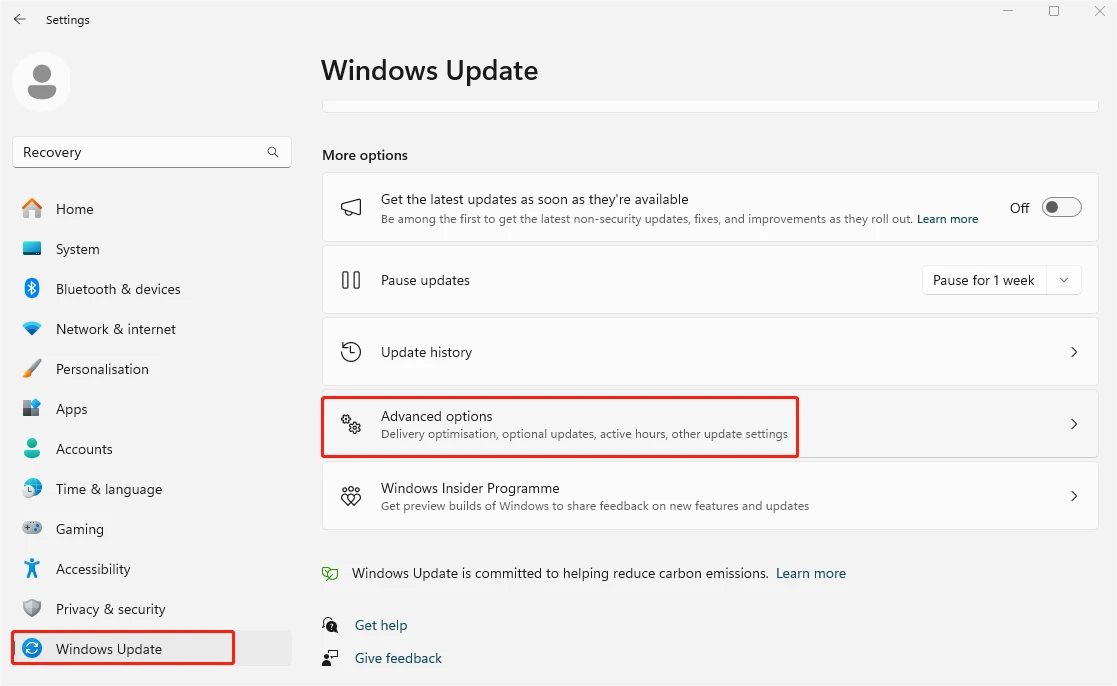Viewport: 1117px width, 686px height.
Task: Click the Get help headset icon
Action: click(331, 625)
